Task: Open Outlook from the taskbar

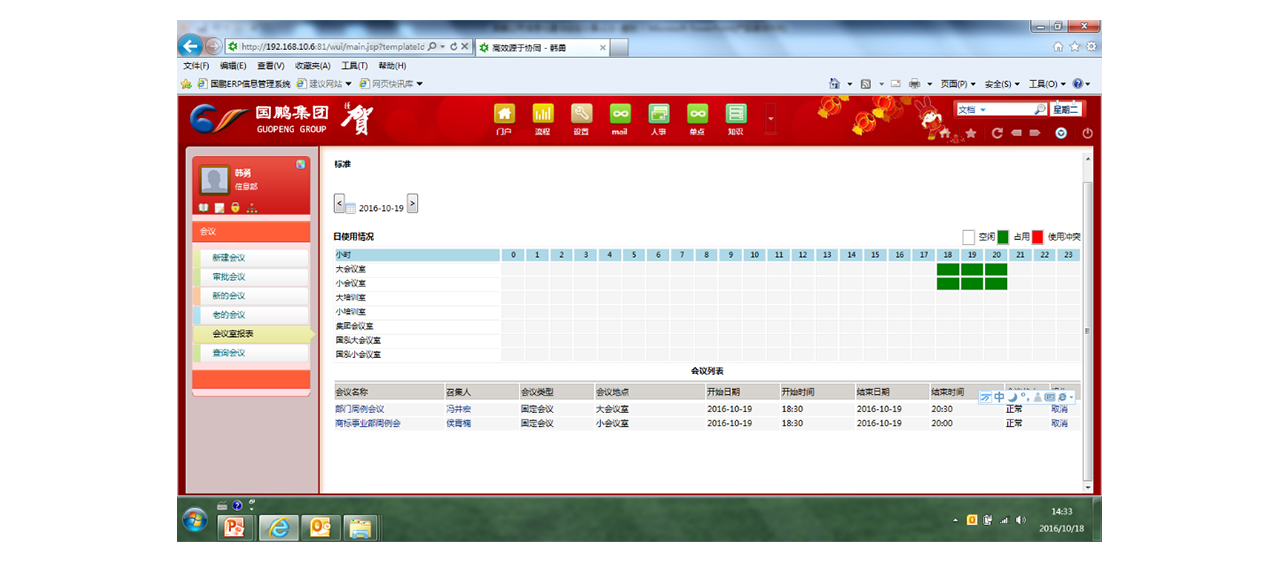Action: coord(320,527)
